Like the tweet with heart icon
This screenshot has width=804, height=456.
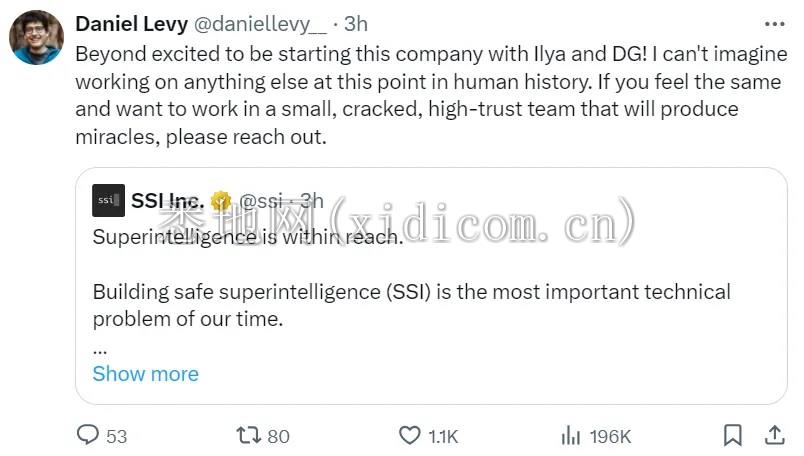pos(409,436)
